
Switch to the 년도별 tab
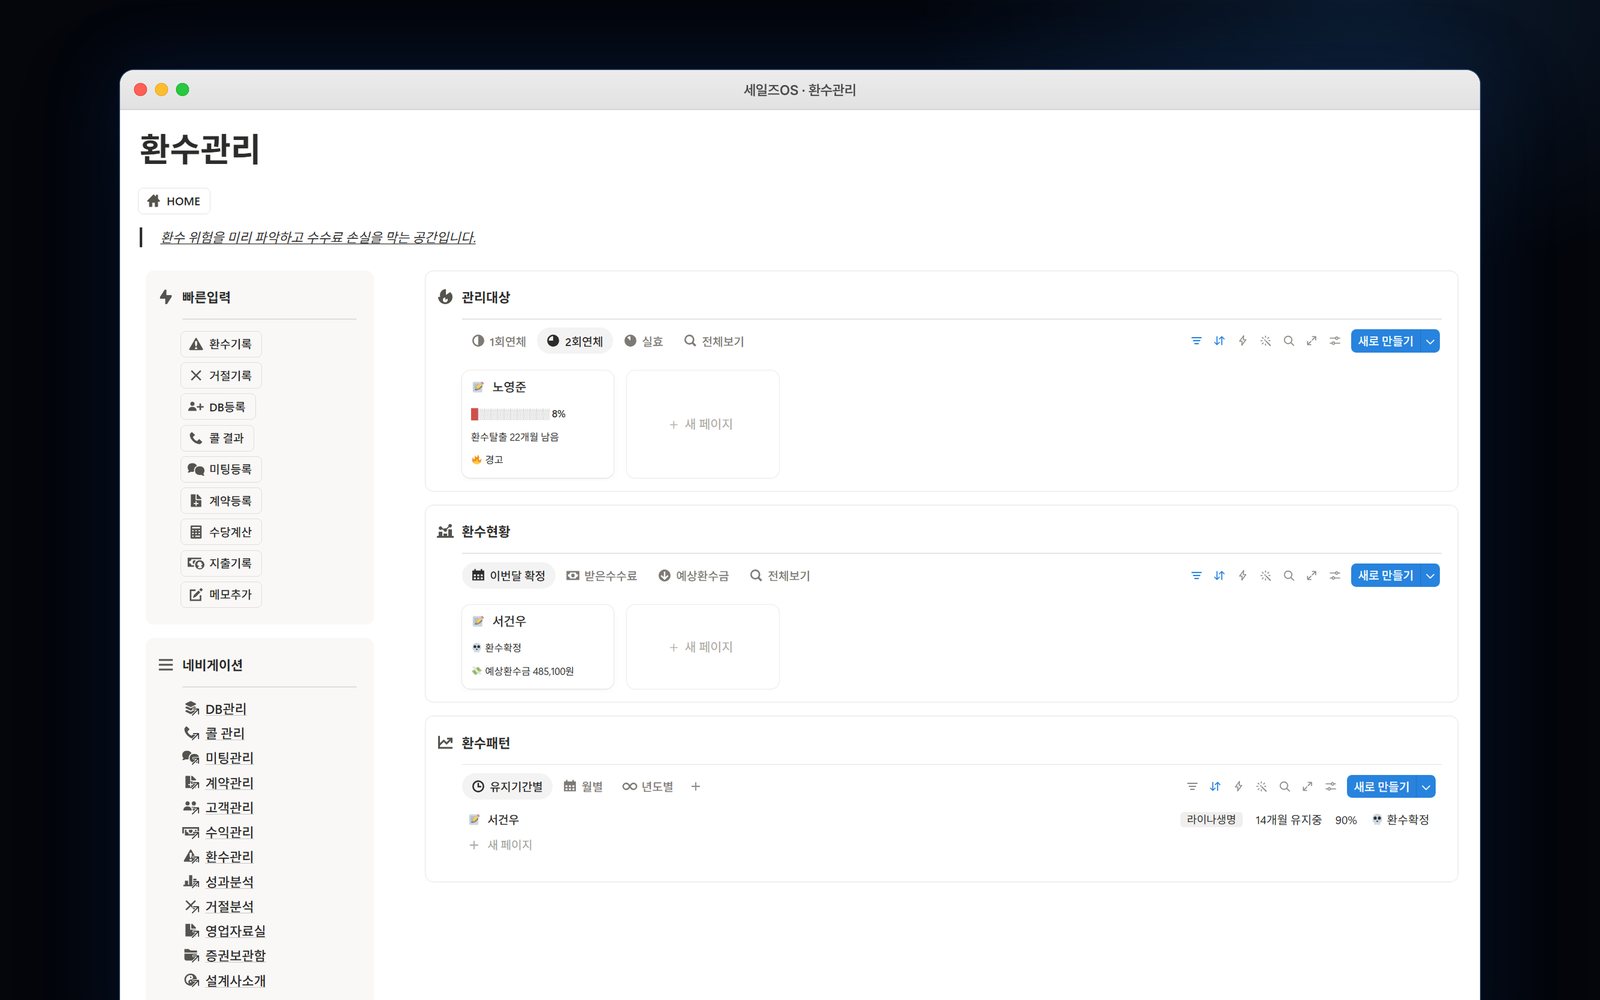[648, 787]
